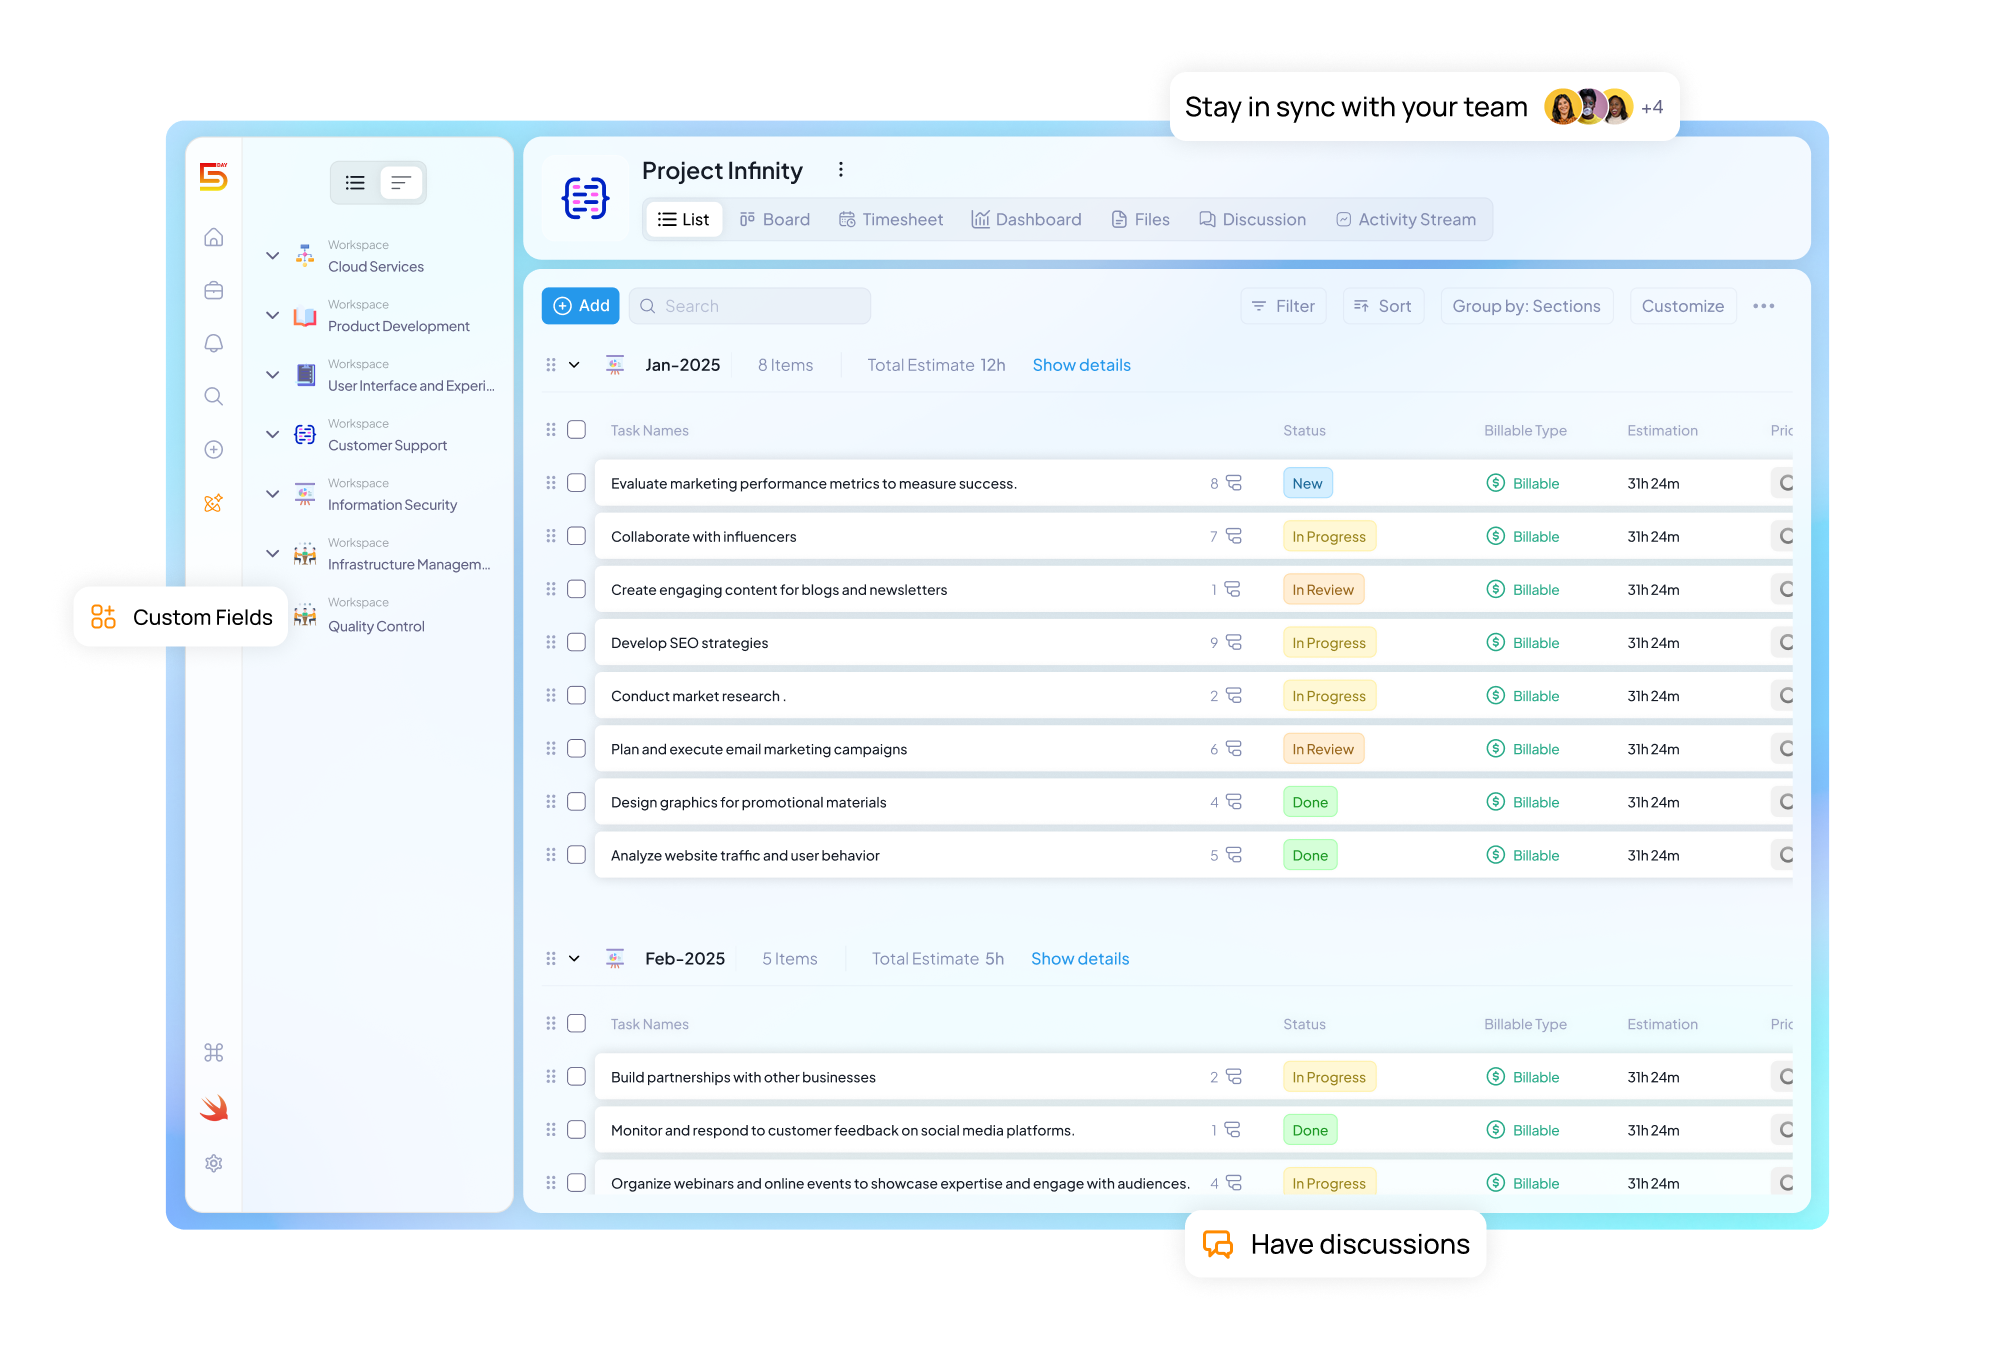Check the Collaborate with influencers checkbox

click(576, 536)
